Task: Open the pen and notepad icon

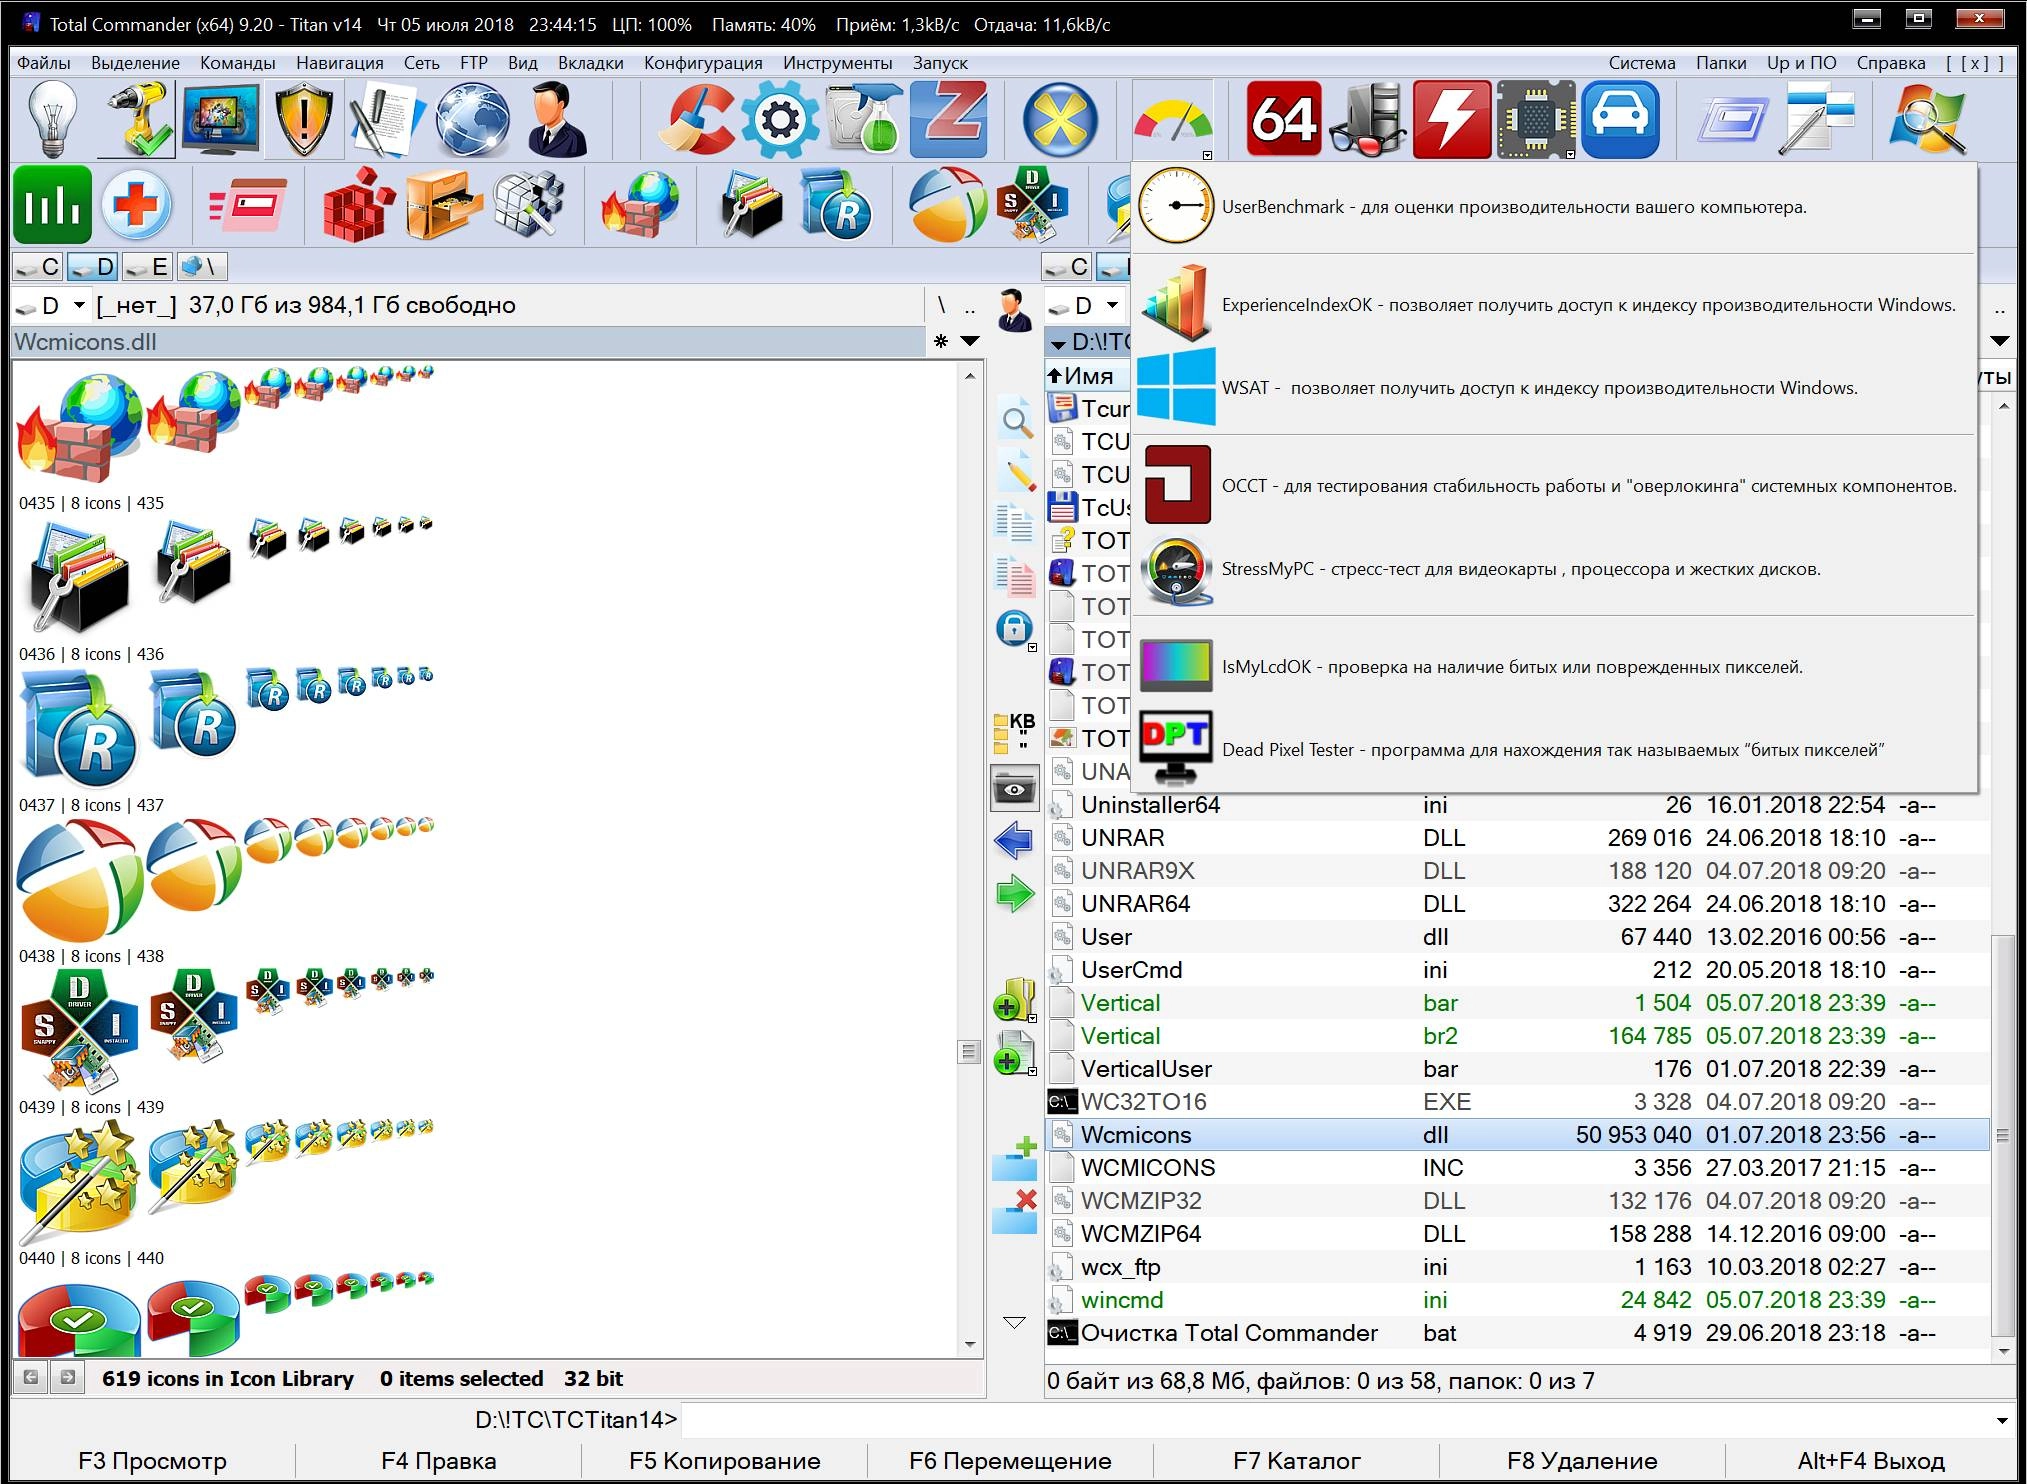Action: tap(387, 120)
